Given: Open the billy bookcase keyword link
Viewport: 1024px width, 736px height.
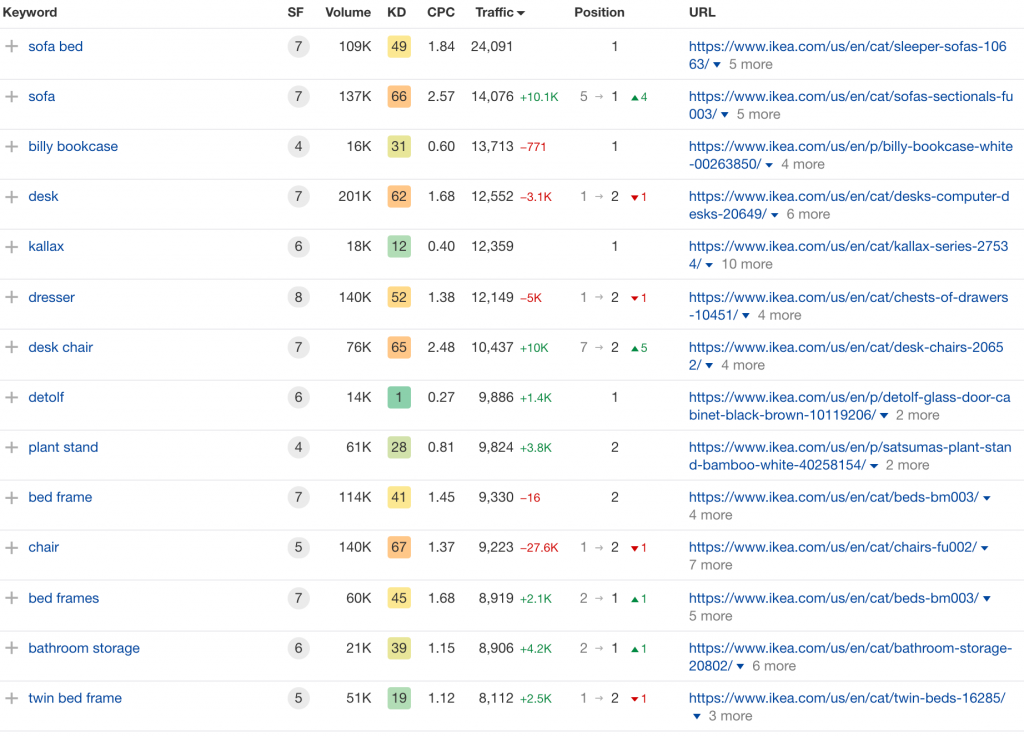Looking at the screenshot, I should (73, 146).
